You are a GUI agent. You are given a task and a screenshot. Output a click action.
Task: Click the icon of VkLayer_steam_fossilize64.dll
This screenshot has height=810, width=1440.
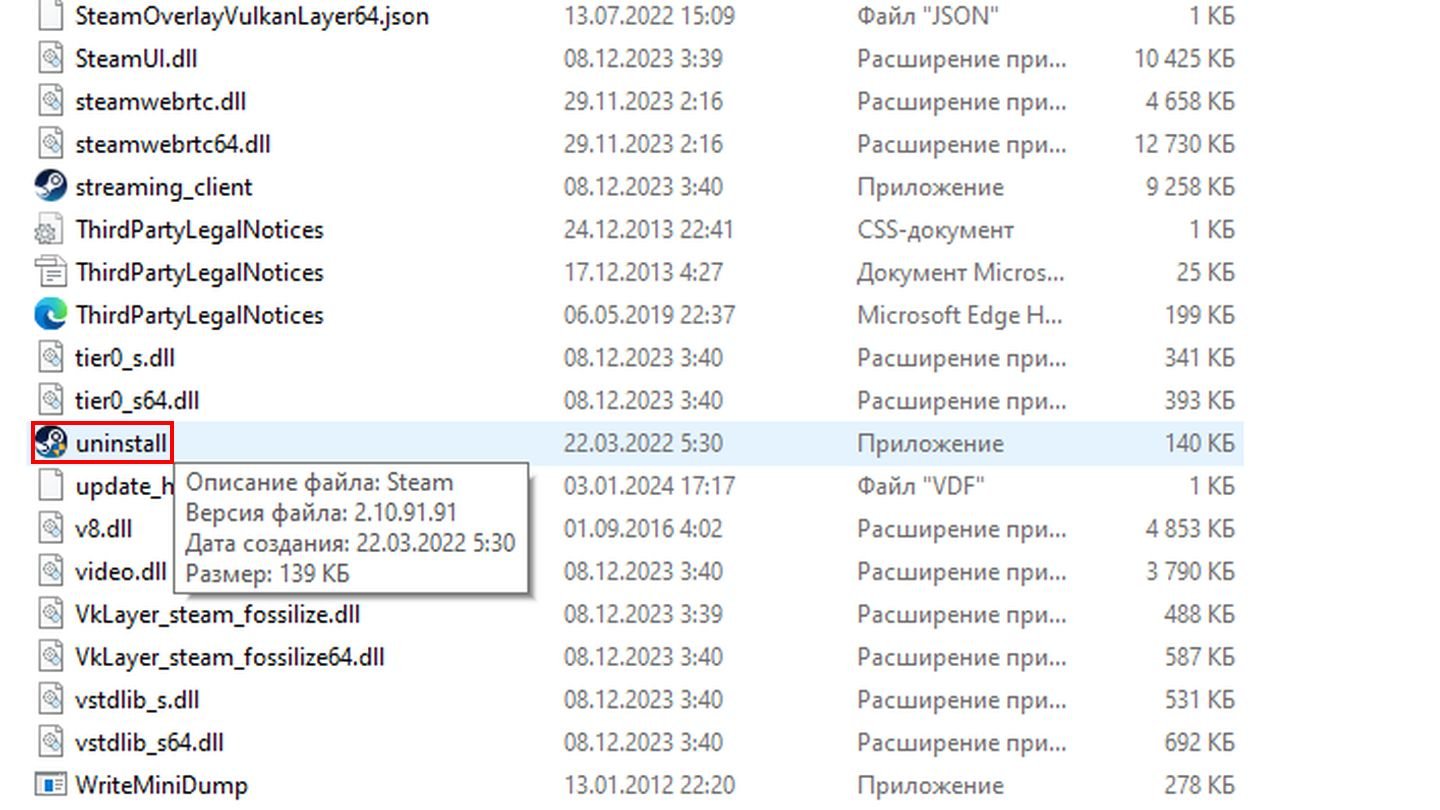point(50,657)
